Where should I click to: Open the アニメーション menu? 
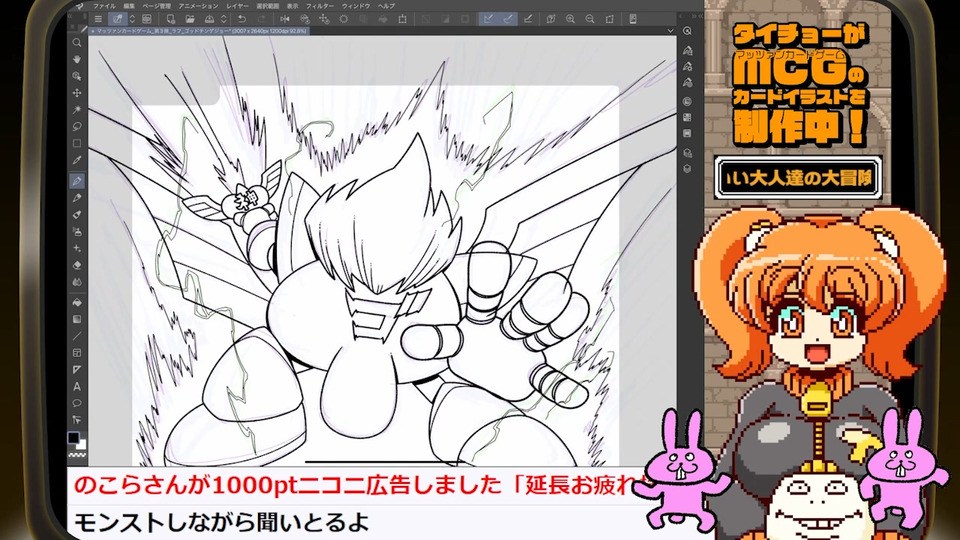tap(198, 6)
